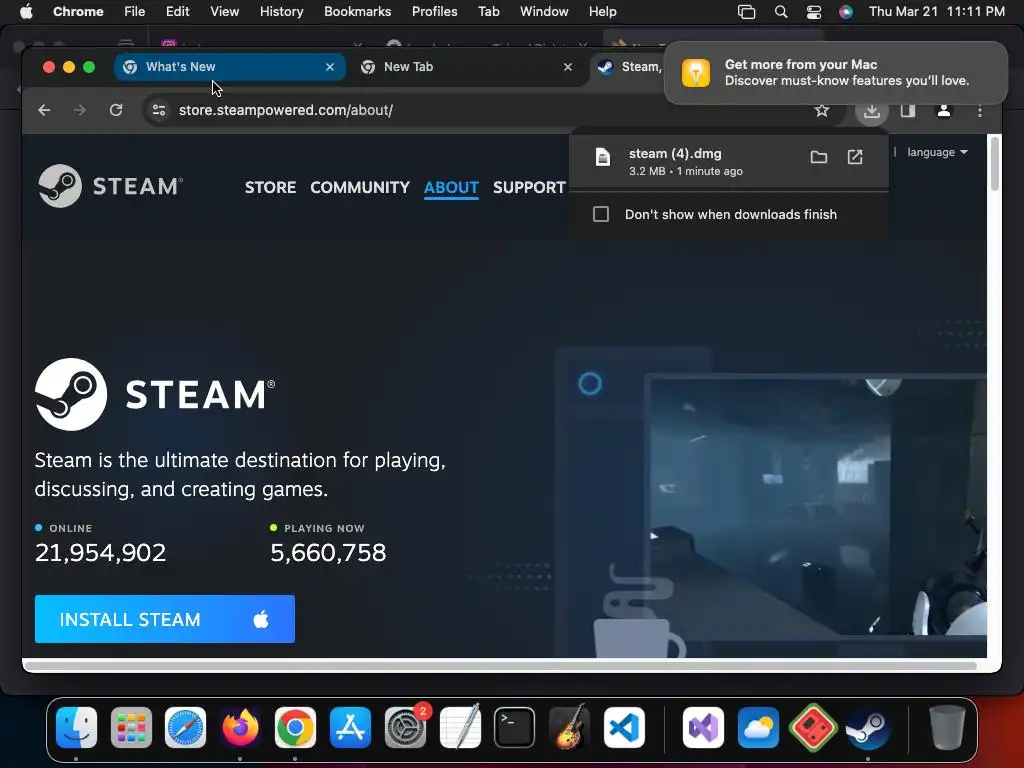Open the Window menu
Image resolution: width=1024 pixels, height=768 pixels.
[x=544, y=12]
